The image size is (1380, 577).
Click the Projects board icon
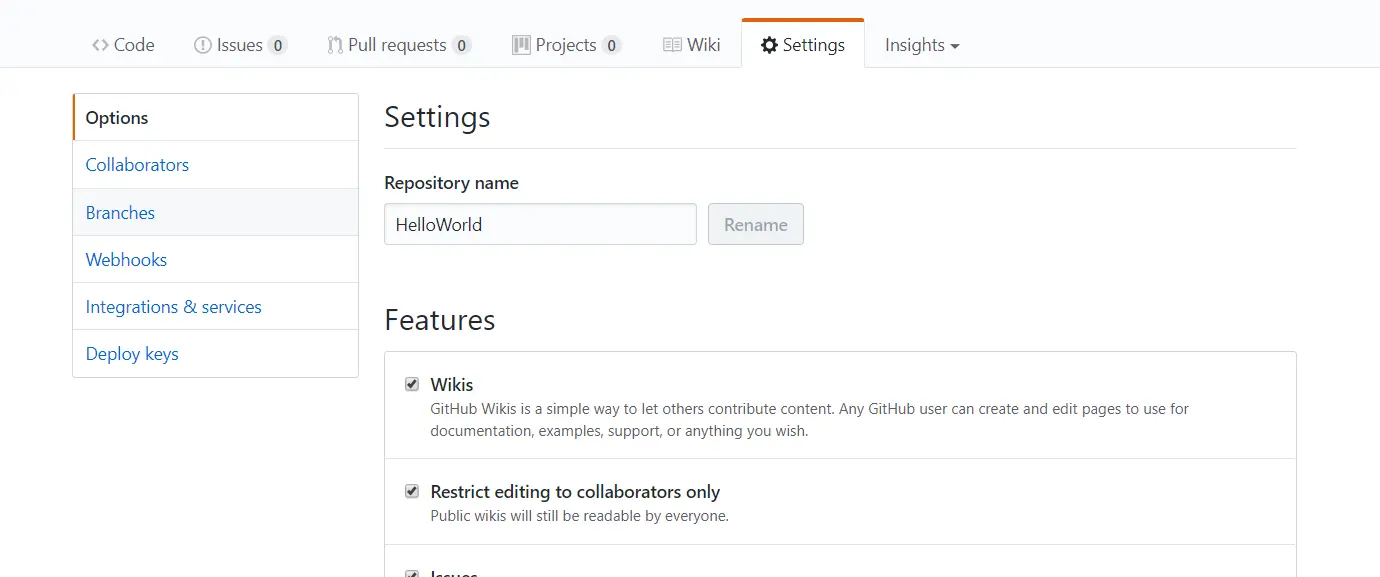coord(521,45)
